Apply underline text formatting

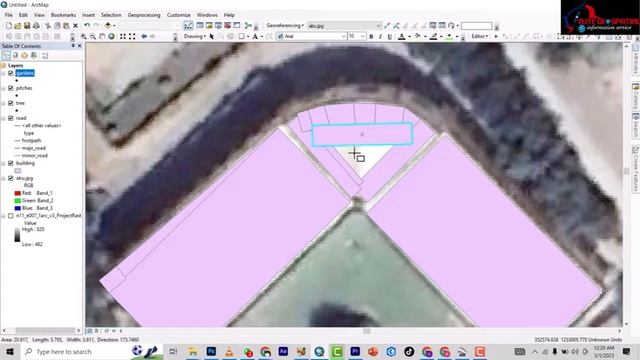pyautogui.click(x=390, y=36)
